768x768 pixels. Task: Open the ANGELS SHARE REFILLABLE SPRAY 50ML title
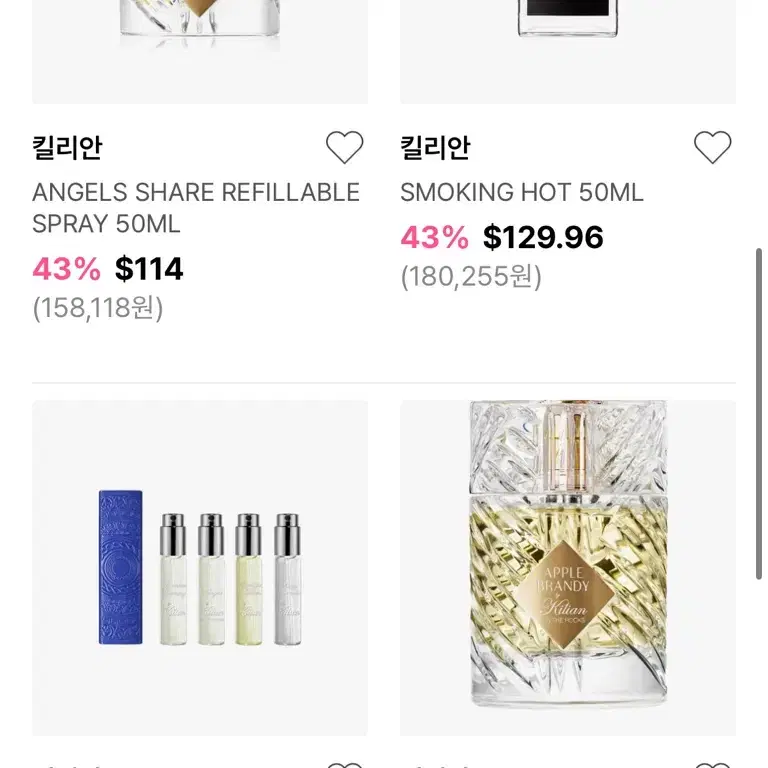click(196, 208)
